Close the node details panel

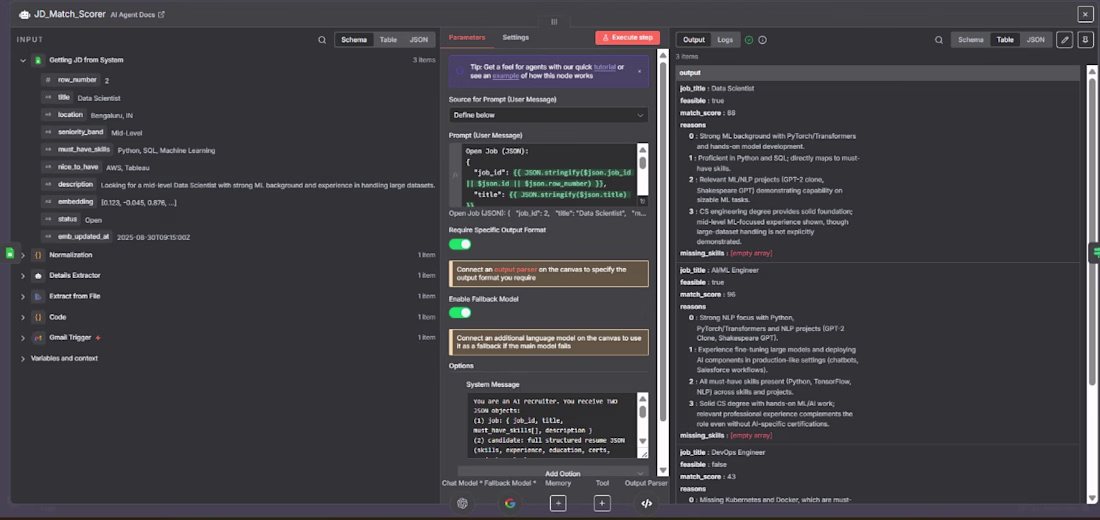point(1085,14)
